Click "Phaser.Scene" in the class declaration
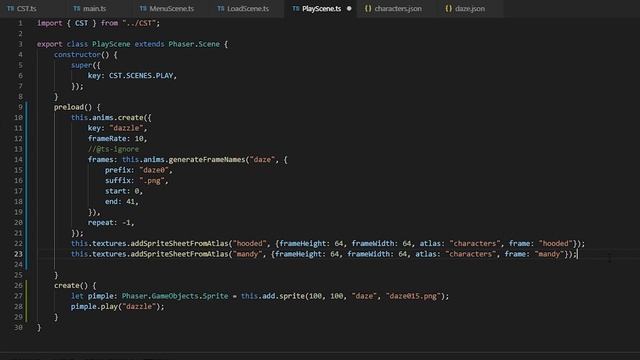Viewport: 640px width, 360px height. pyautogui.click(x=194, y=44)
